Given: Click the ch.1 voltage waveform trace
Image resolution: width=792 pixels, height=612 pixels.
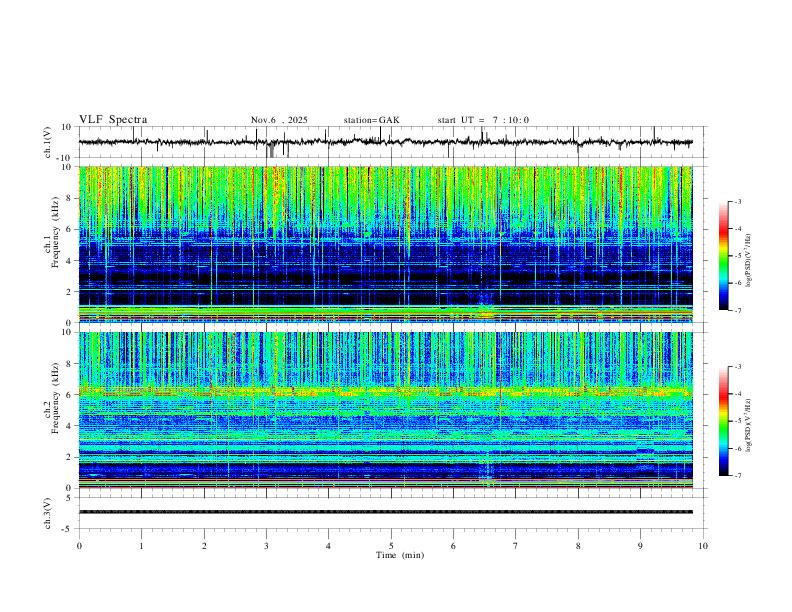Looking at the screenshot, I should point(385,142).
